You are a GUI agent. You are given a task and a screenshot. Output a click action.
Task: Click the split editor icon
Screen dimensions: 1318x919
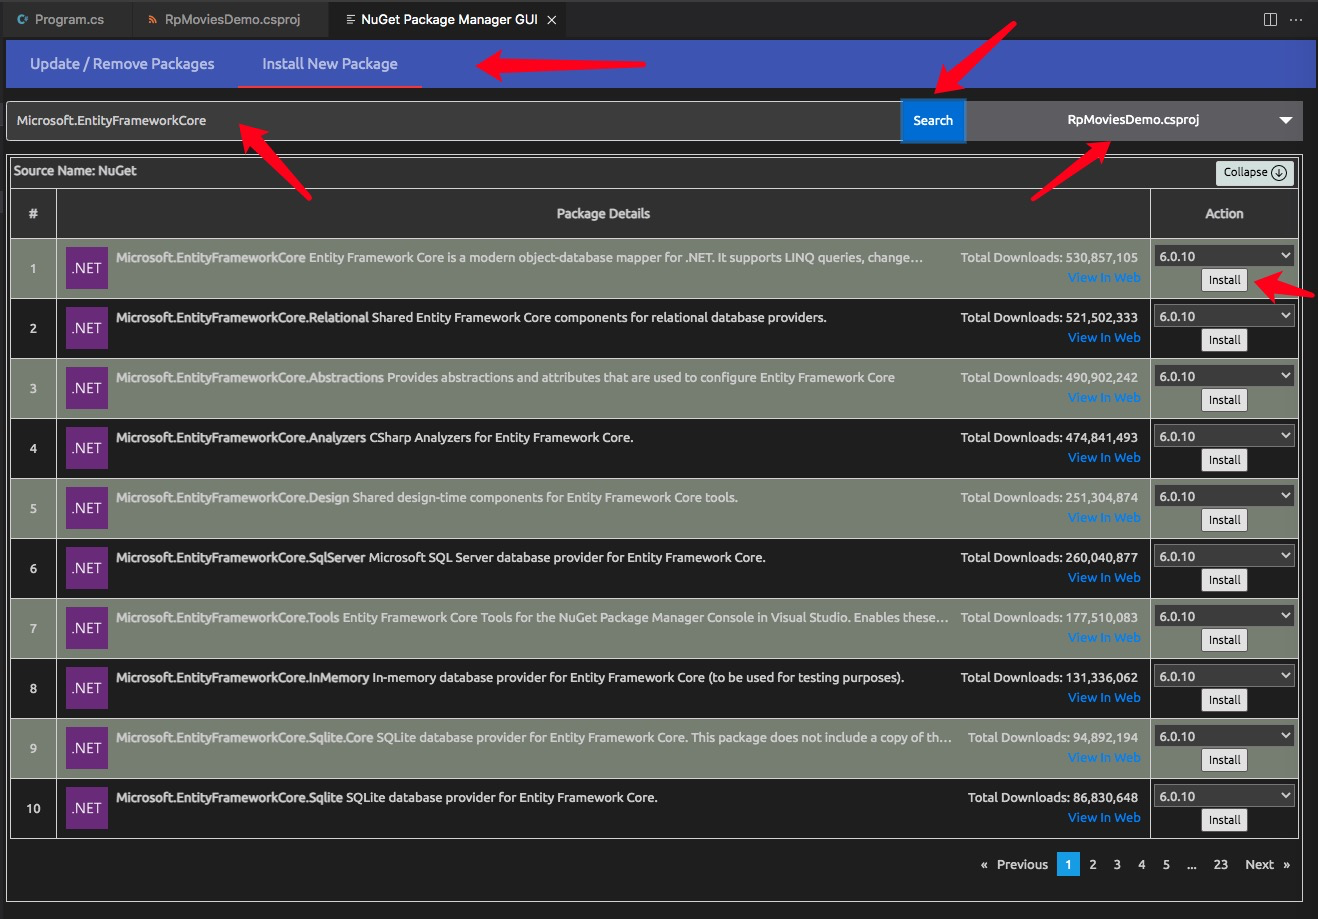point(1270,19)
